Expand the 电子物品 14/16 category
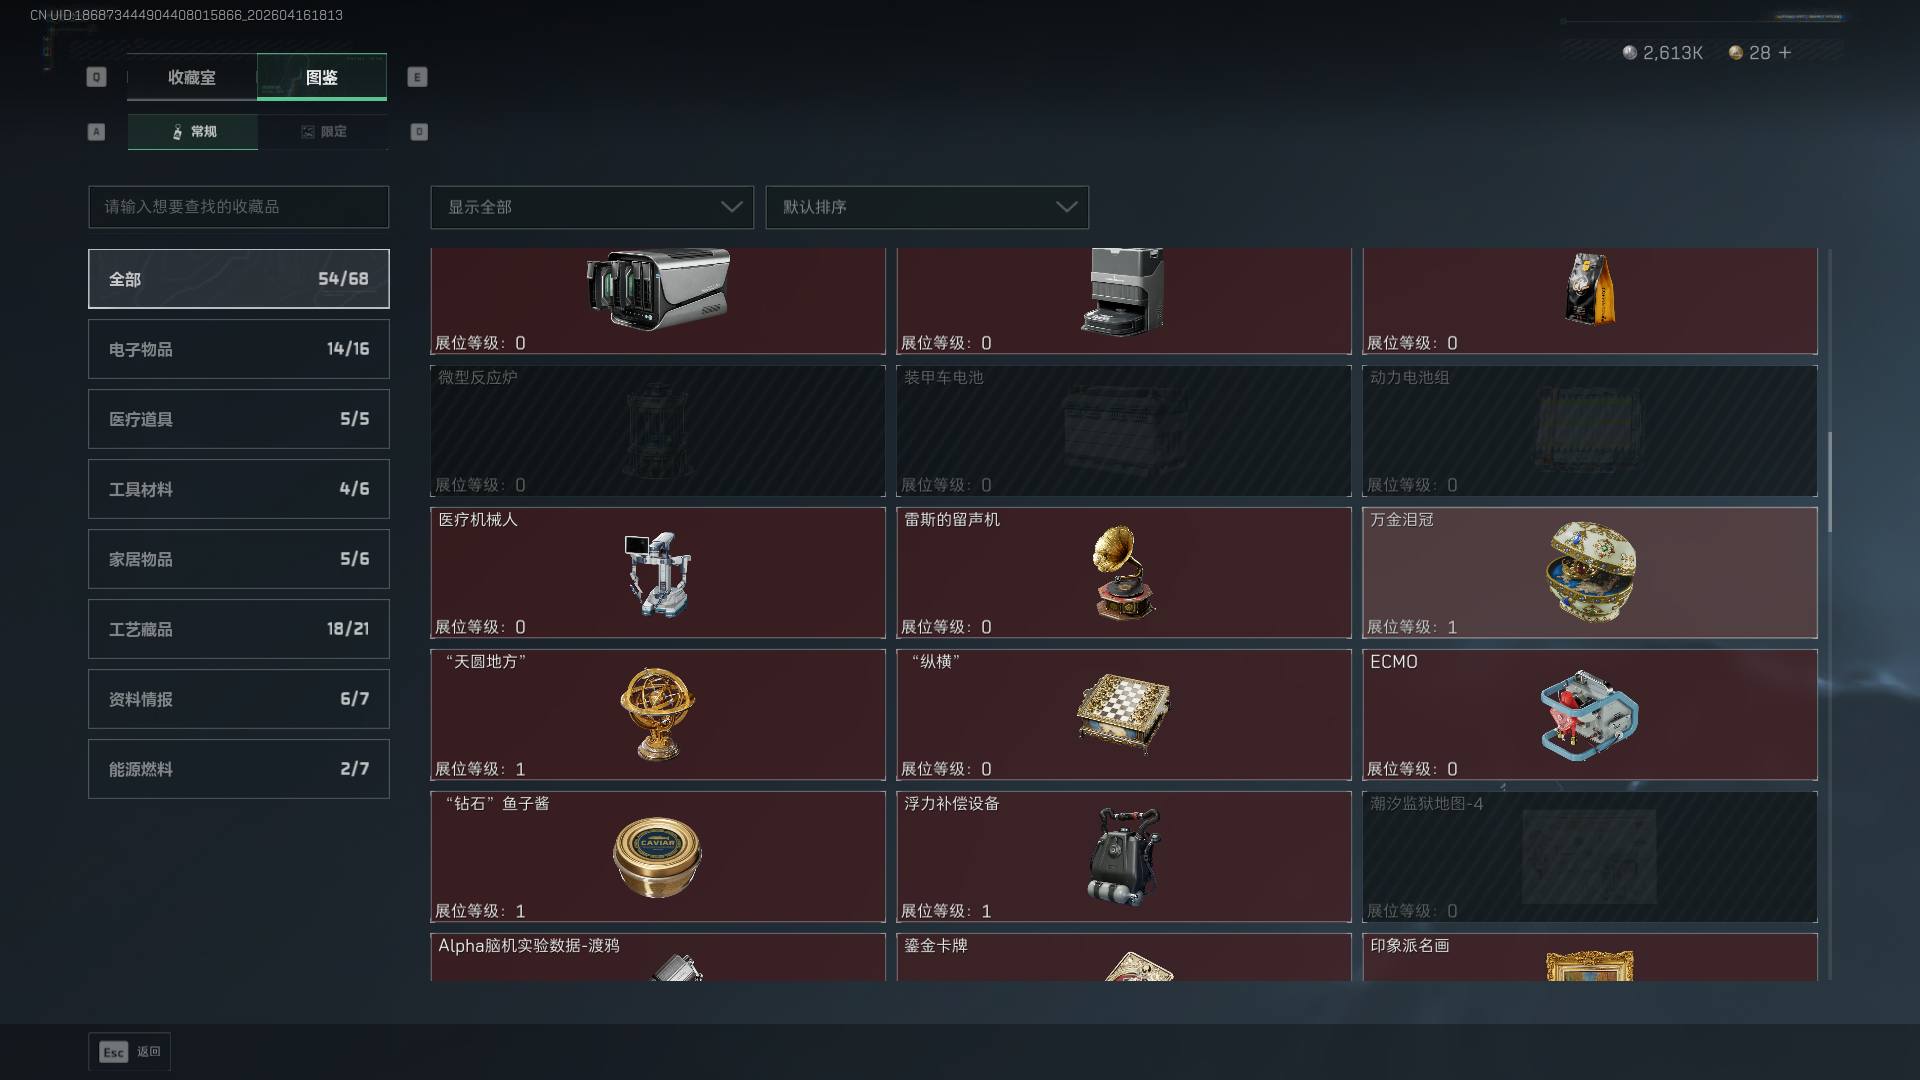Viewport: 1920px width, 1080px height. (x=239, y=349)
